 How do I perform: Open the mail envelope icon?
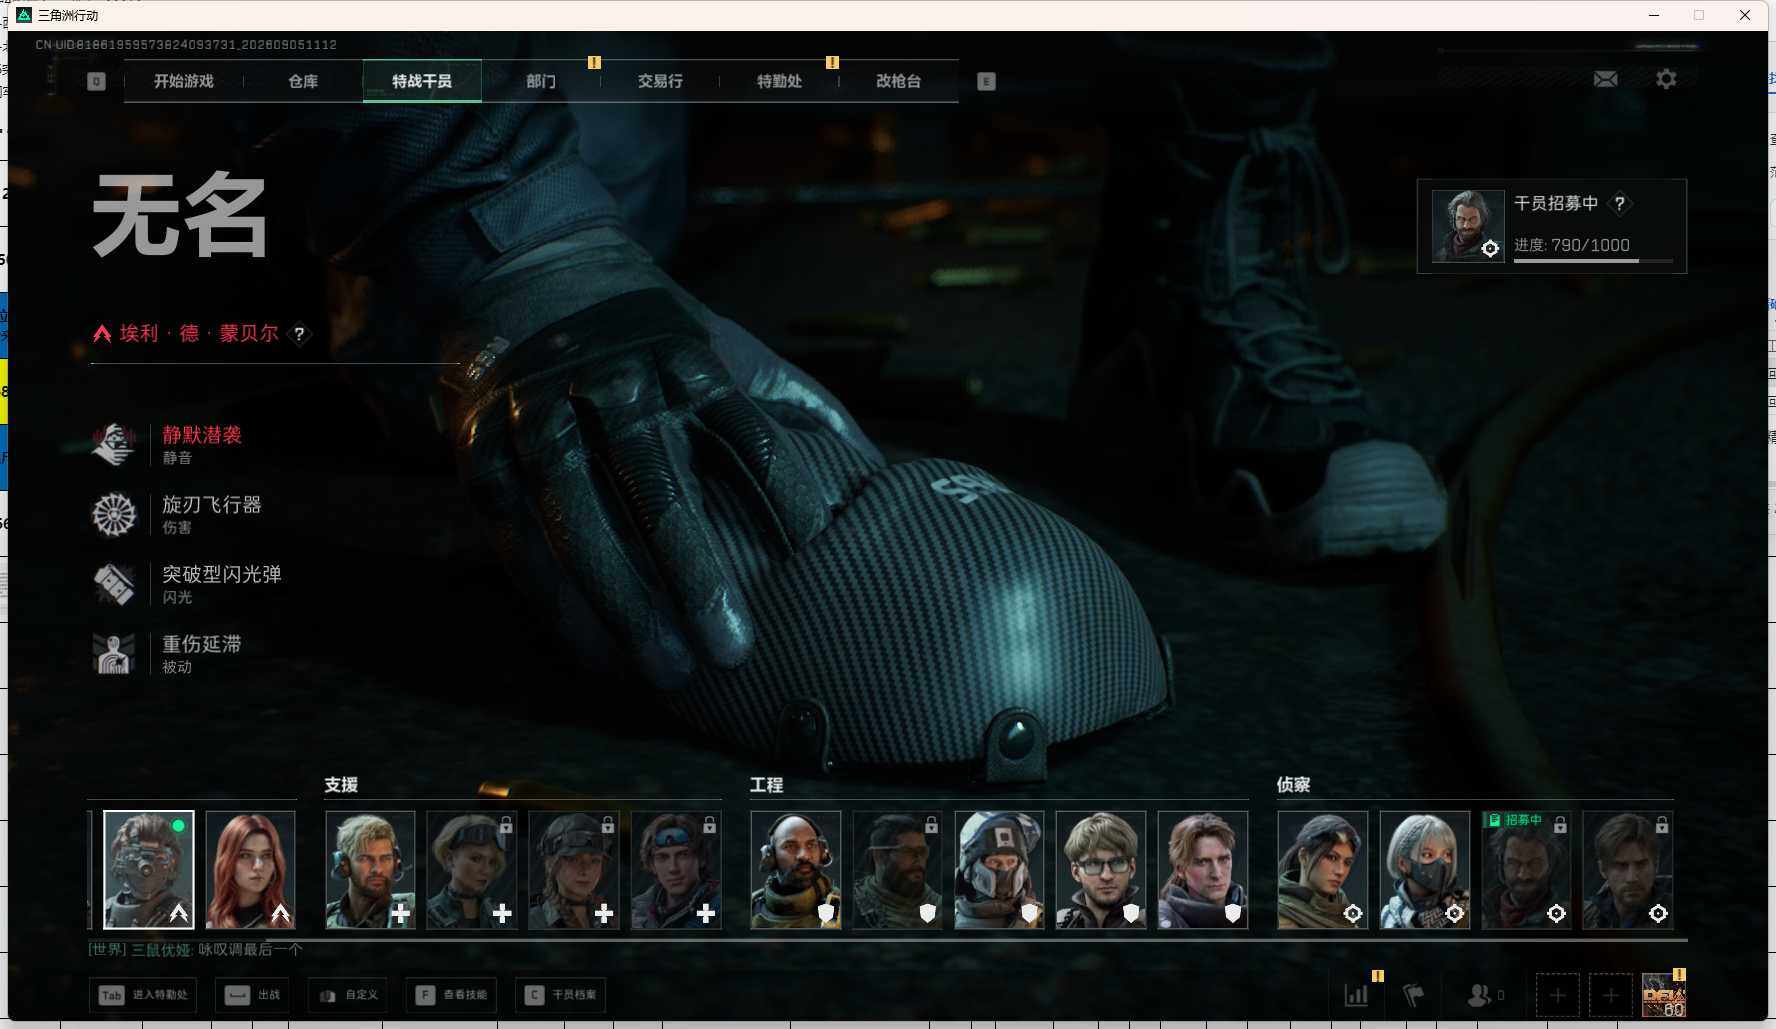[x=1605, y=79]
